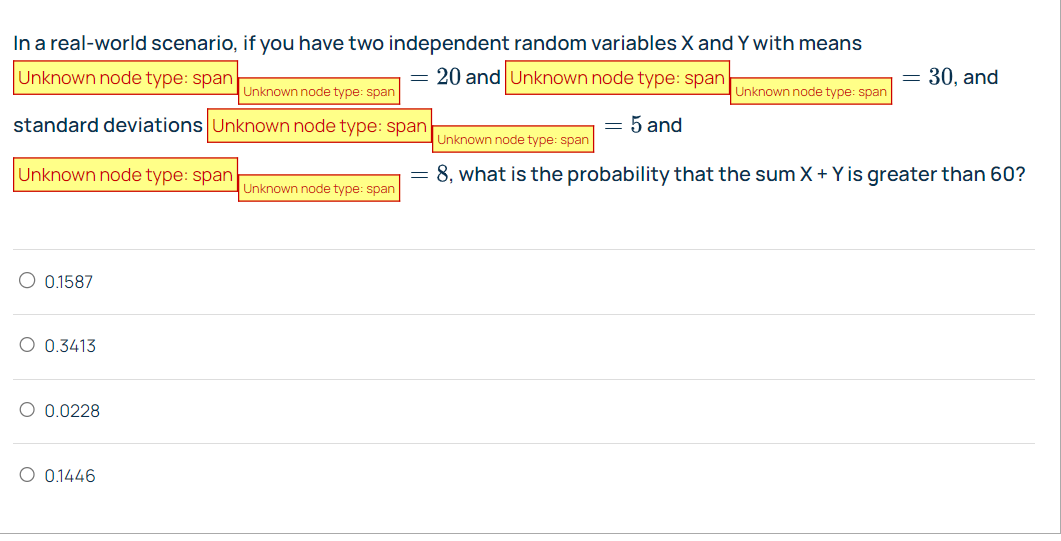Select the 0.1587 radio button
Screen dimensions: 1061x541
coord(27,281)
